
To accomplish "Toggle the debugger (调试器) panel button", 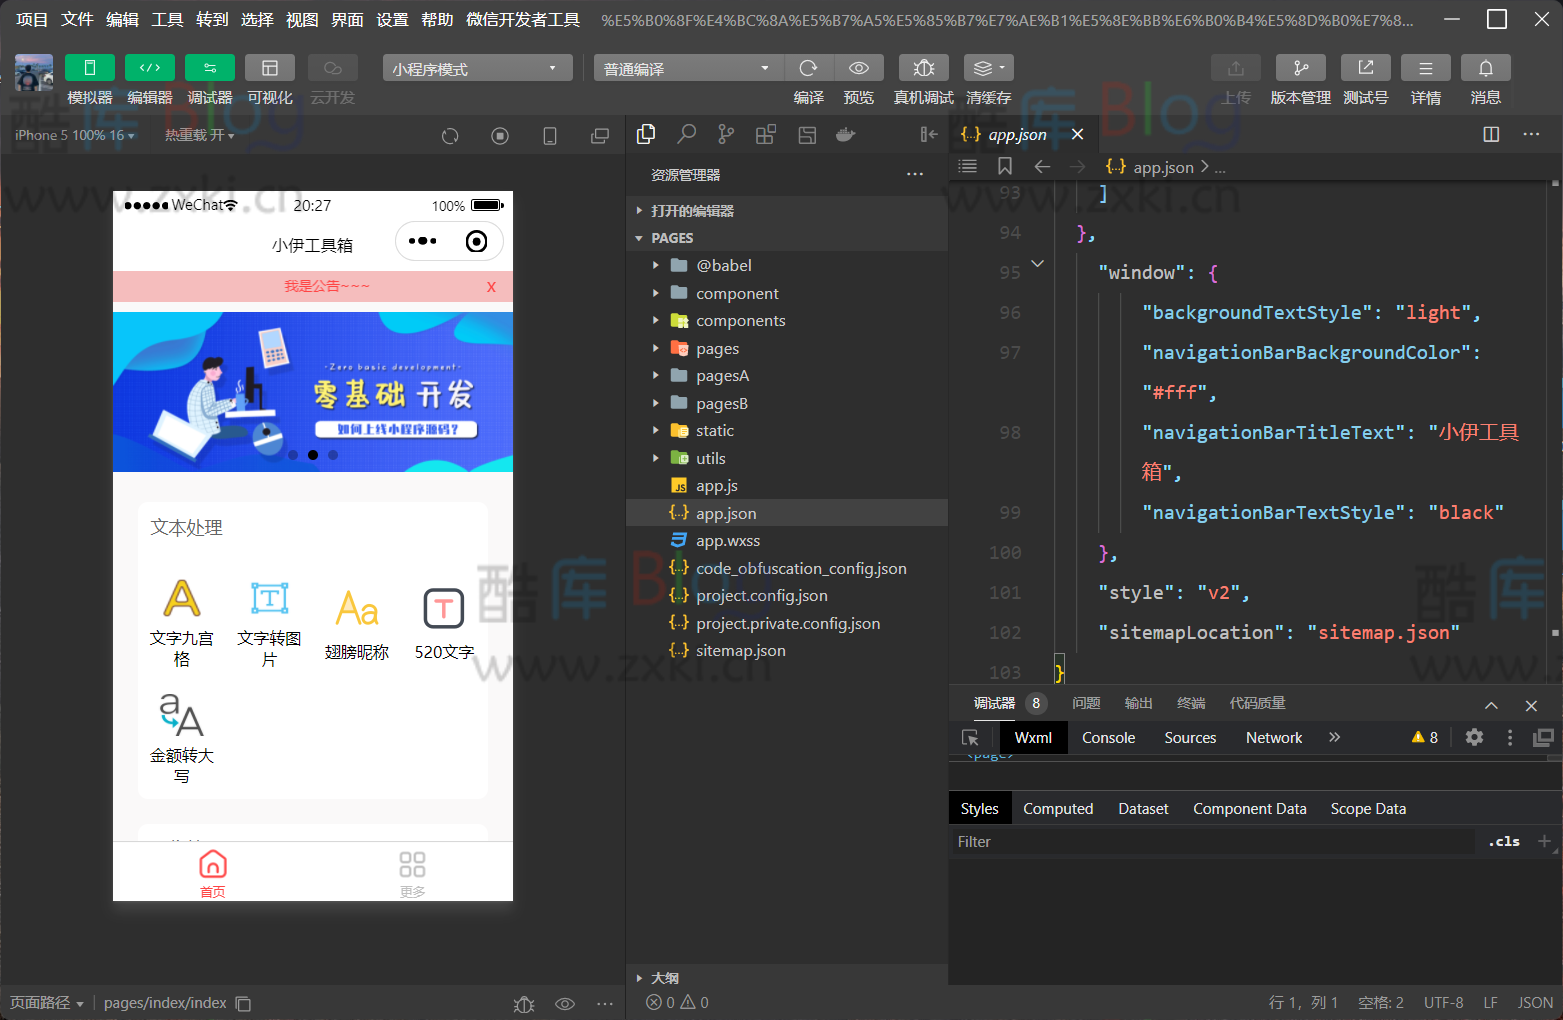I will [x=209, y=68].
